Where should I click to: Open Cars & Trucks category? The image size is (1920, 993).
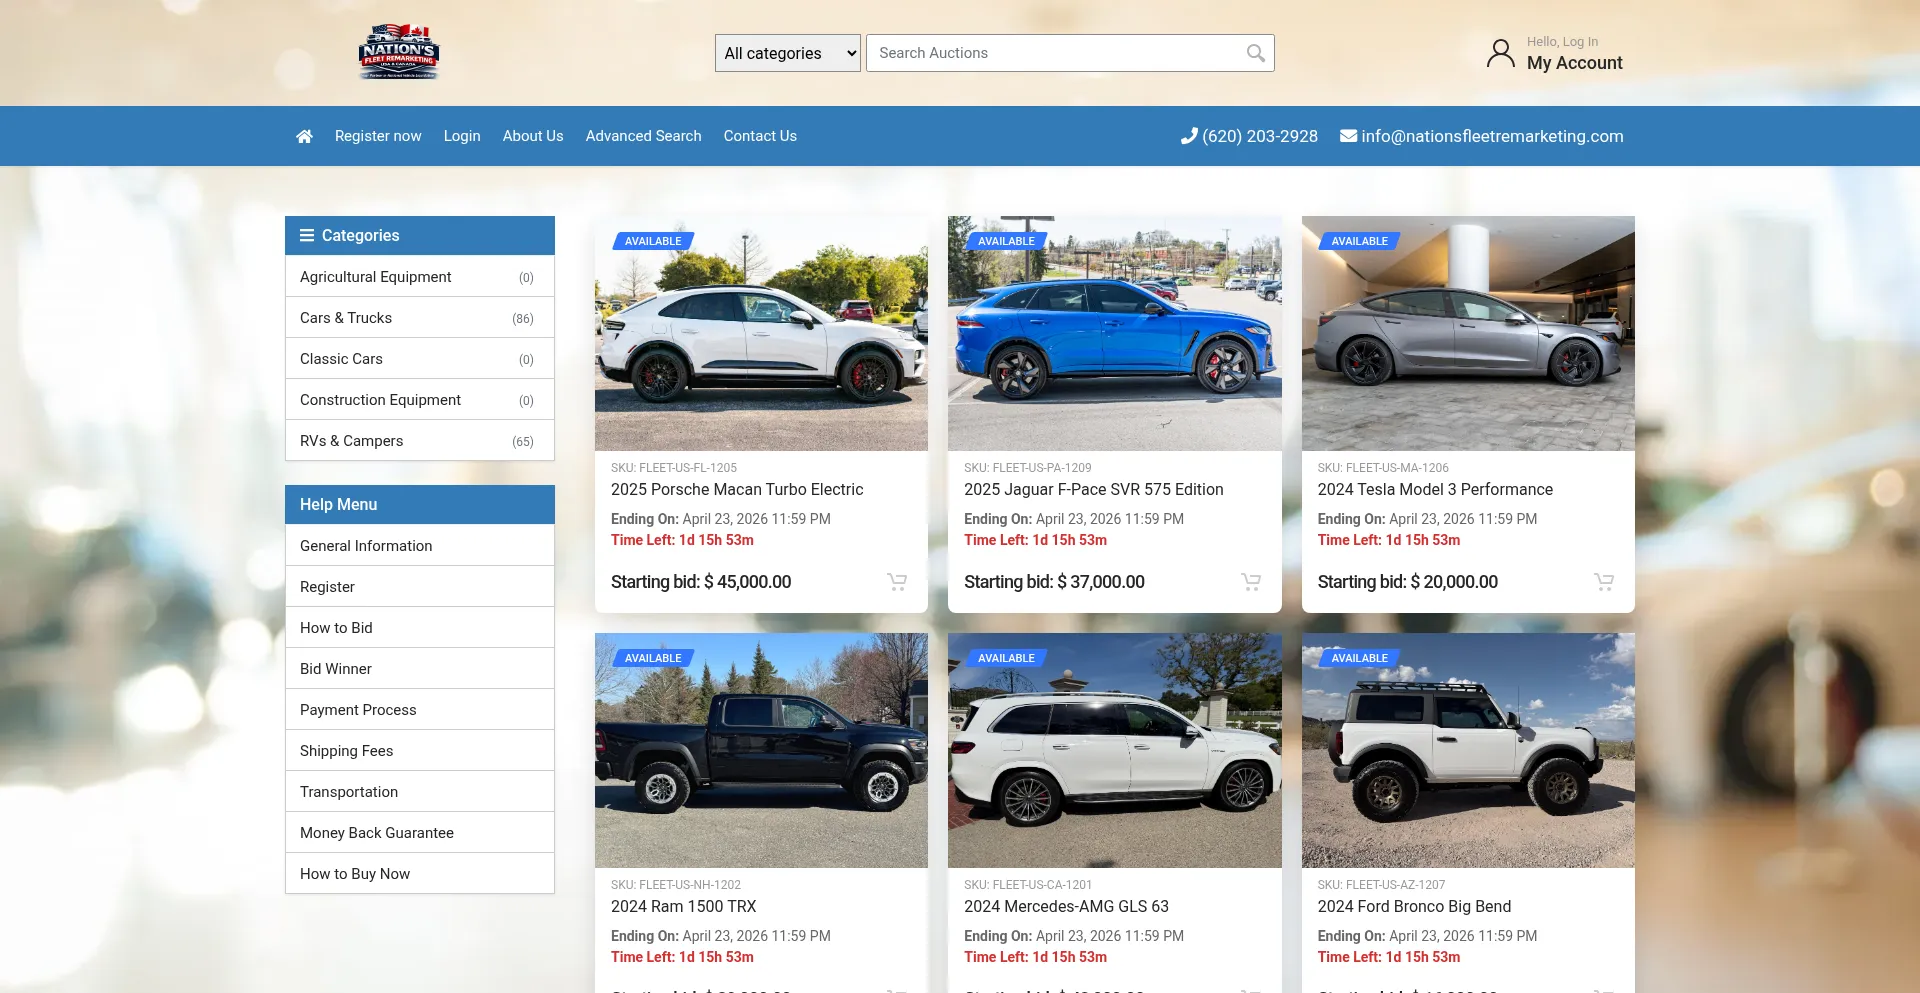point(420,318)
